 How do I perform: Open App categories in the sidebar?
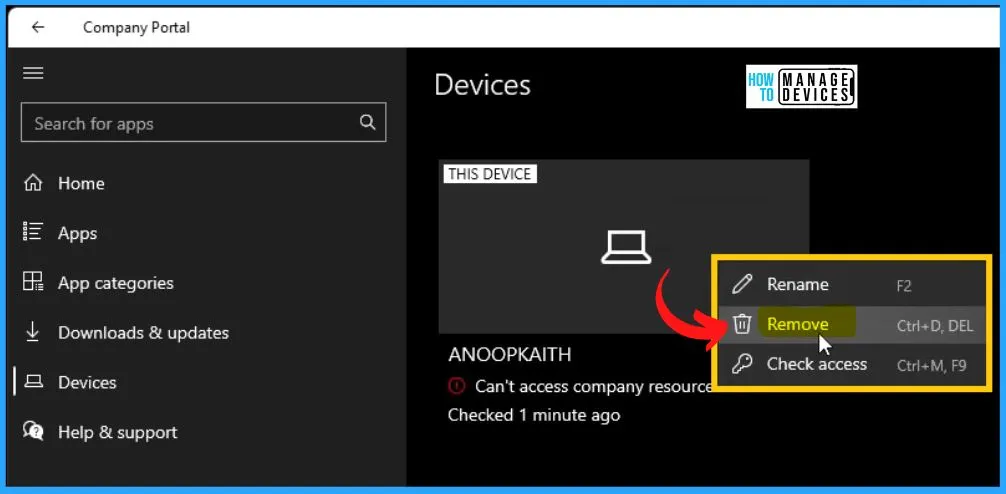tap(115, 283)
